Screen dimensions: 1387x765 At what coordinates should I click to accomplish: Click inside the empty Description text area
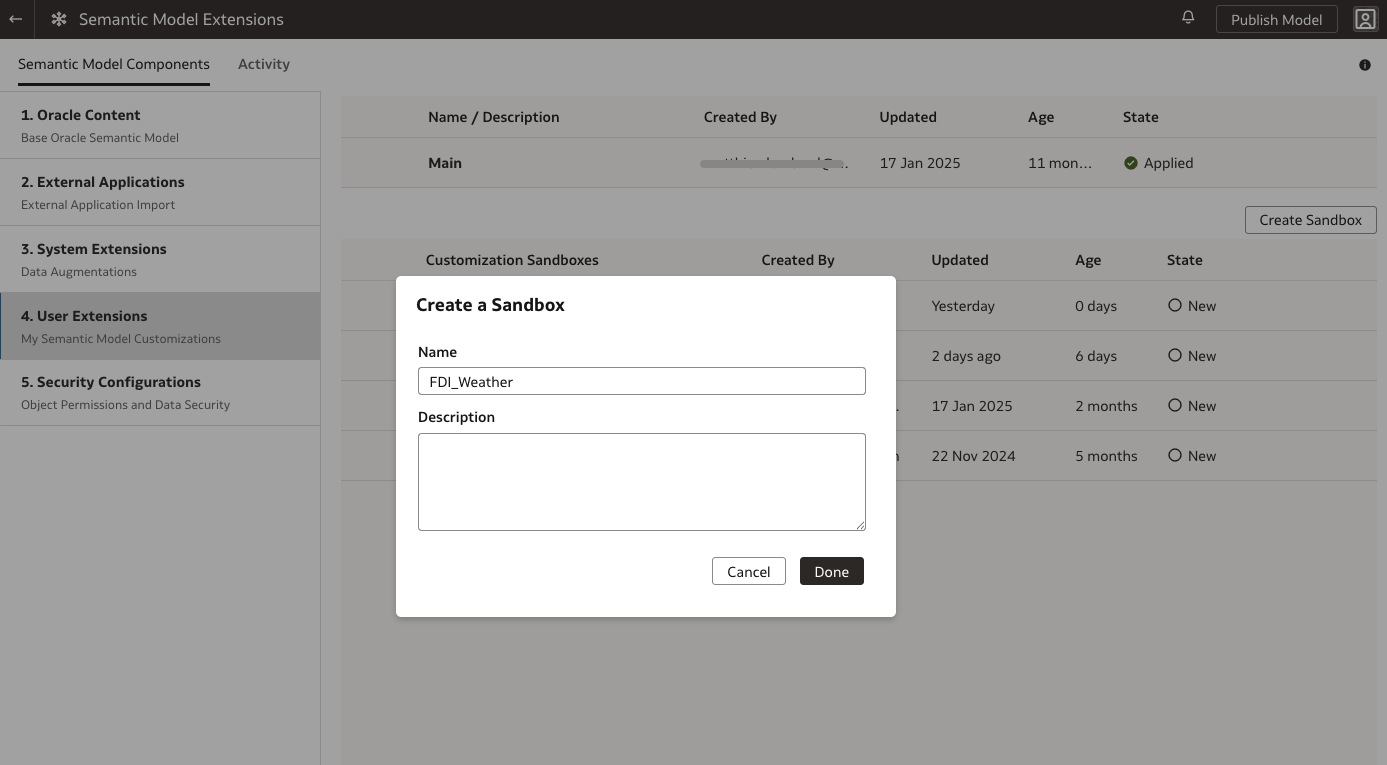(x=641, y=481)
